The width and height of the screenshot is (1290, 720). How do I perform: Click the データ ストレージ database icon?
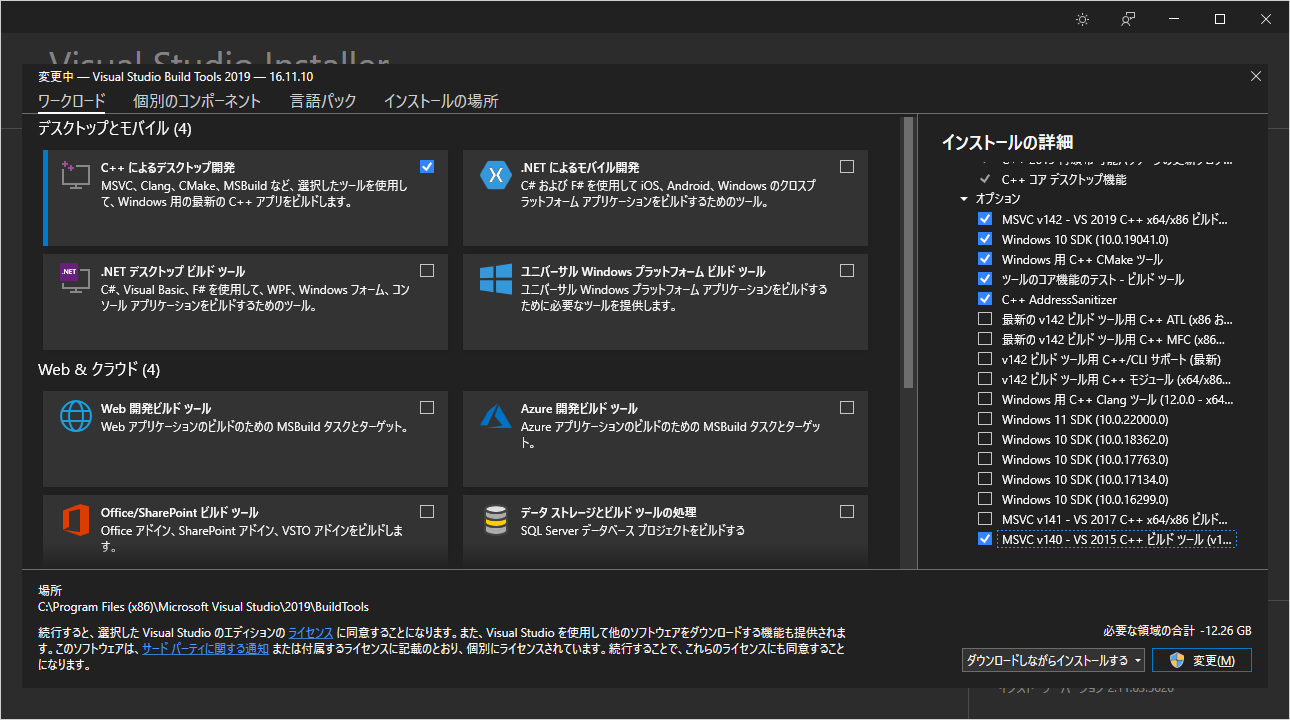496,521
